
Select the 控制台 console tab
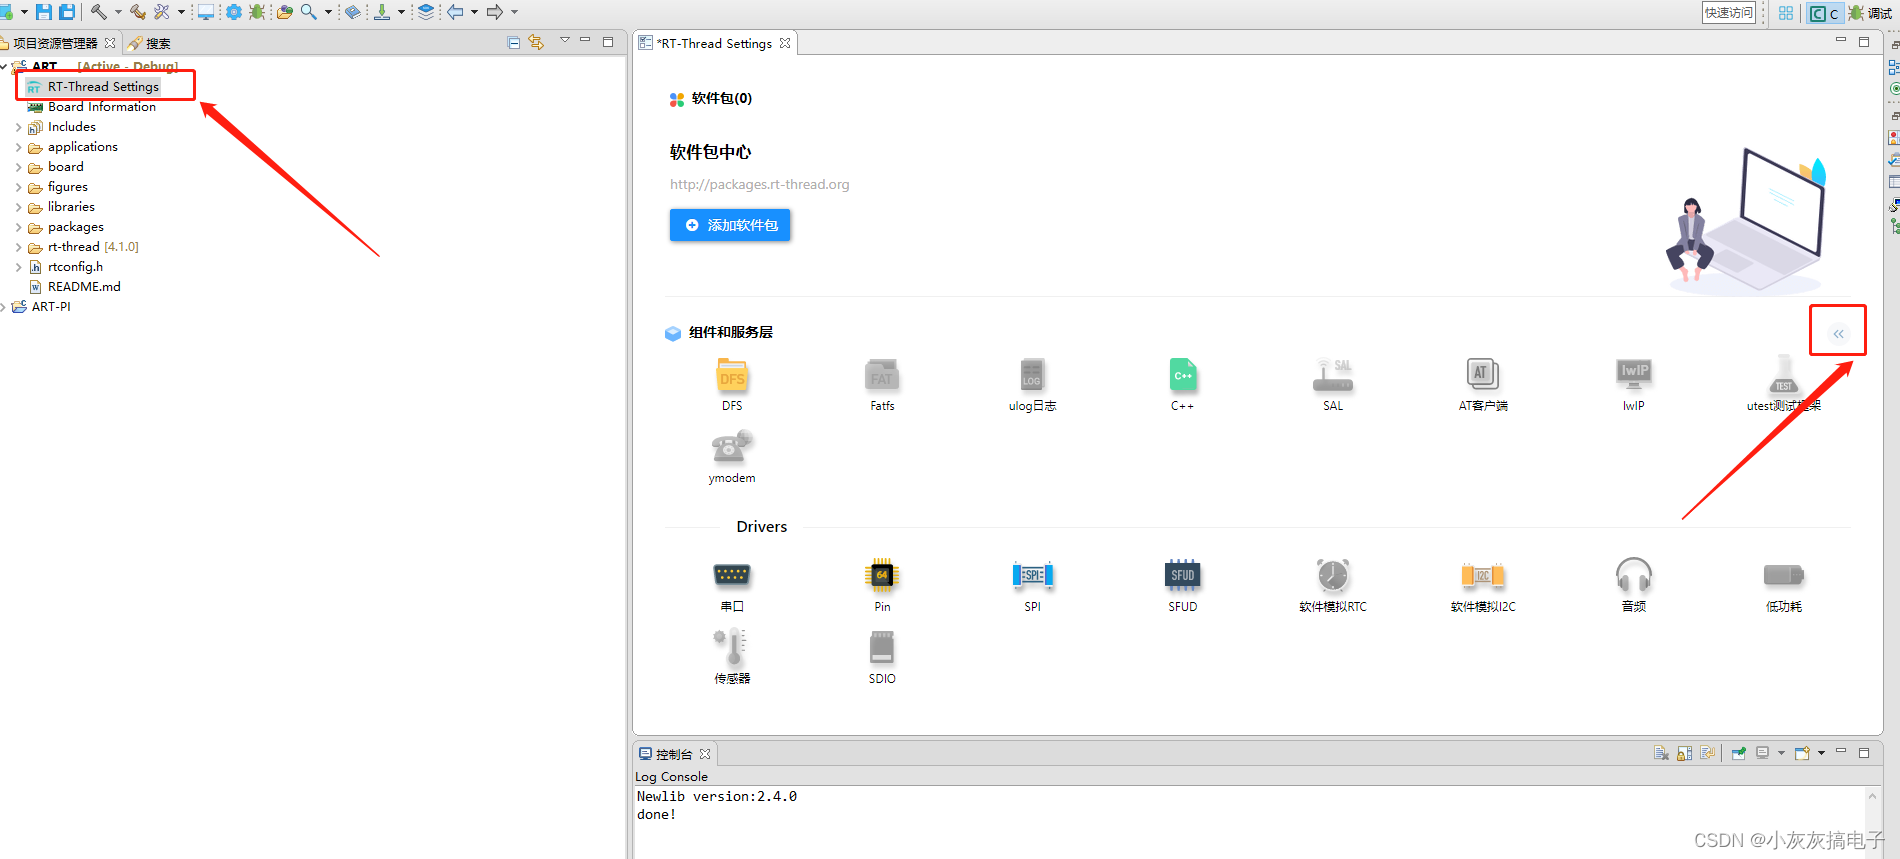click(x=674, y=754)
